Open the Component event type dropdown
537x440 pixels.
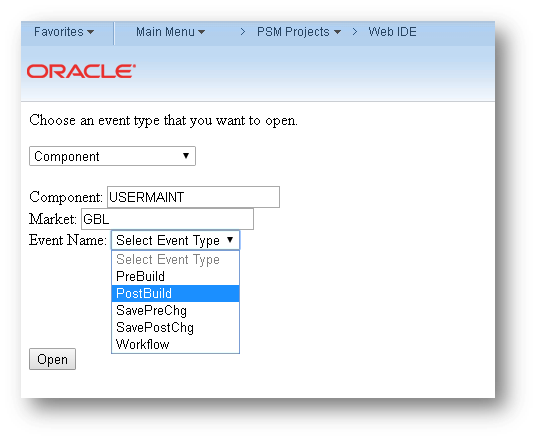[x=112, y=156]
